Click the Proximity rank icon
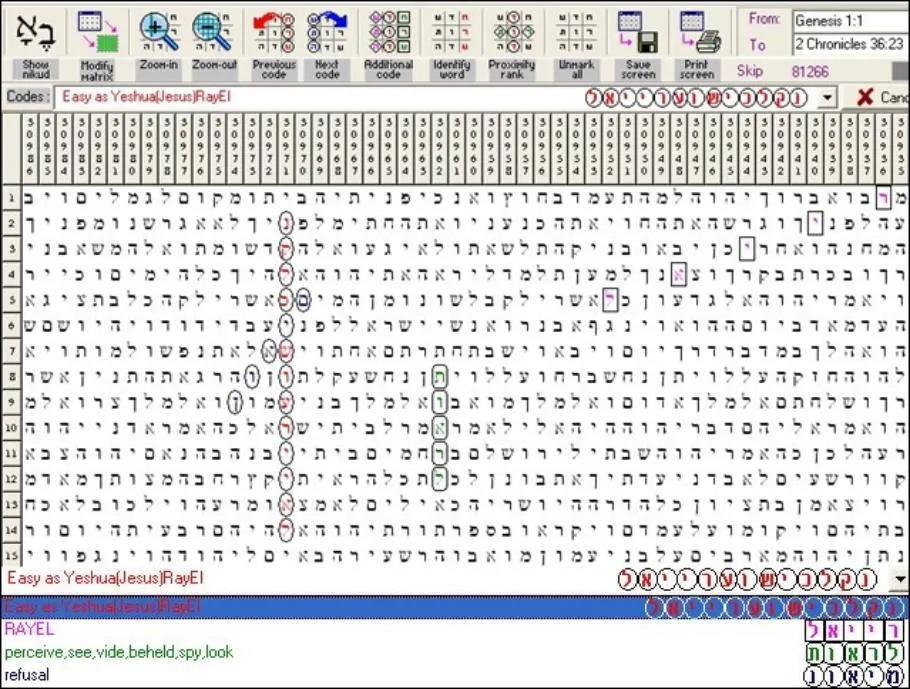 point(513,33)
